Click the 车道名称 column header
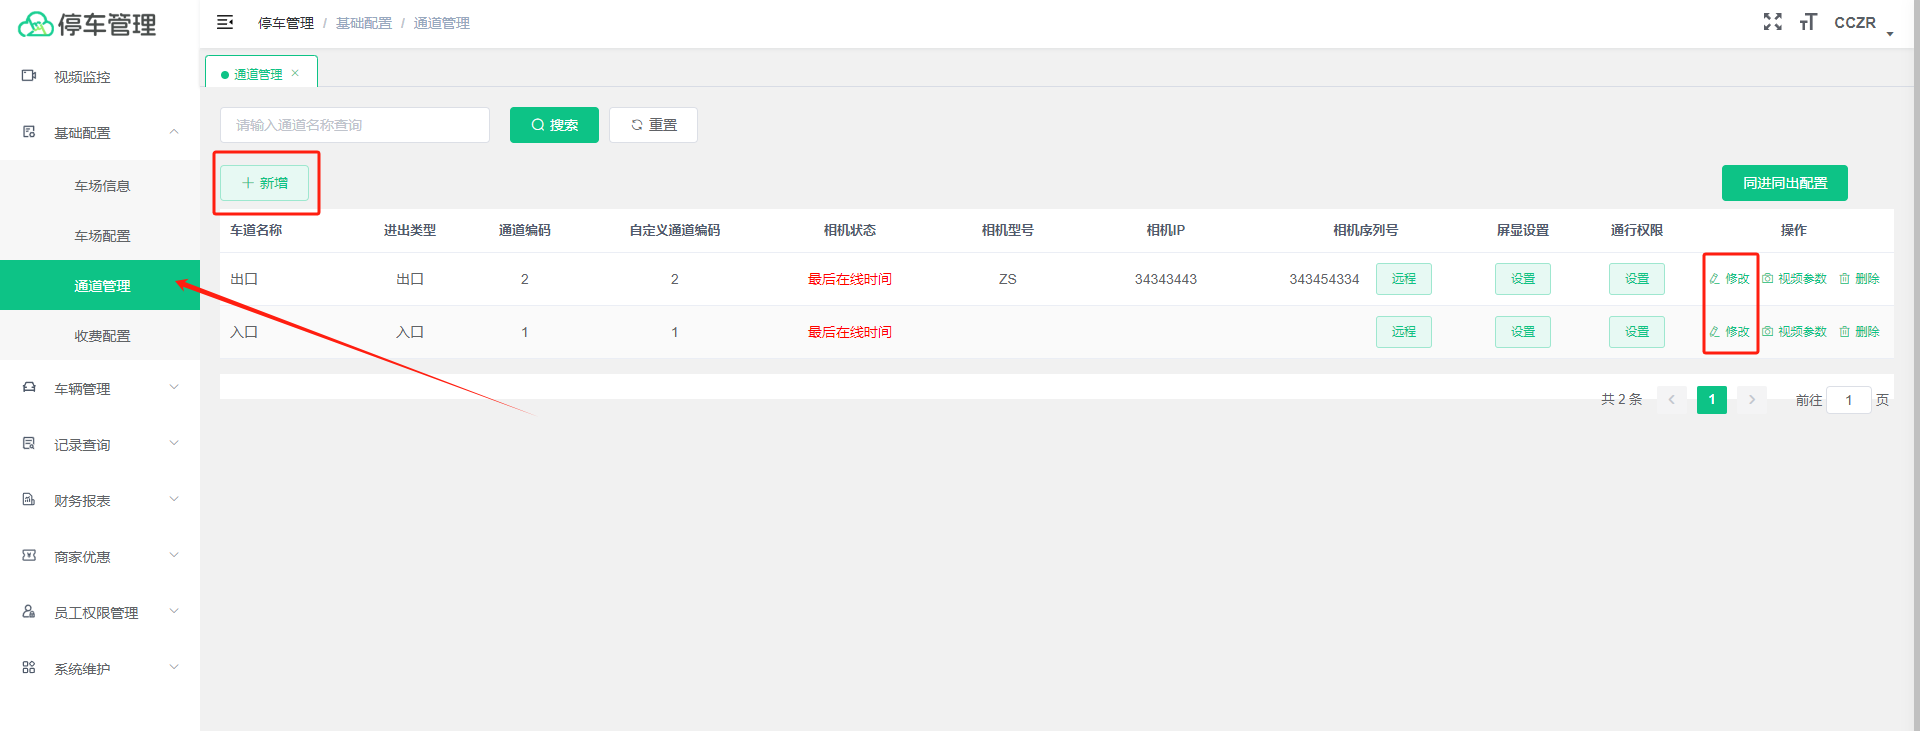The width and height of the screenshot is (1920, 731). pyautogui.click(x=256, y=230)
